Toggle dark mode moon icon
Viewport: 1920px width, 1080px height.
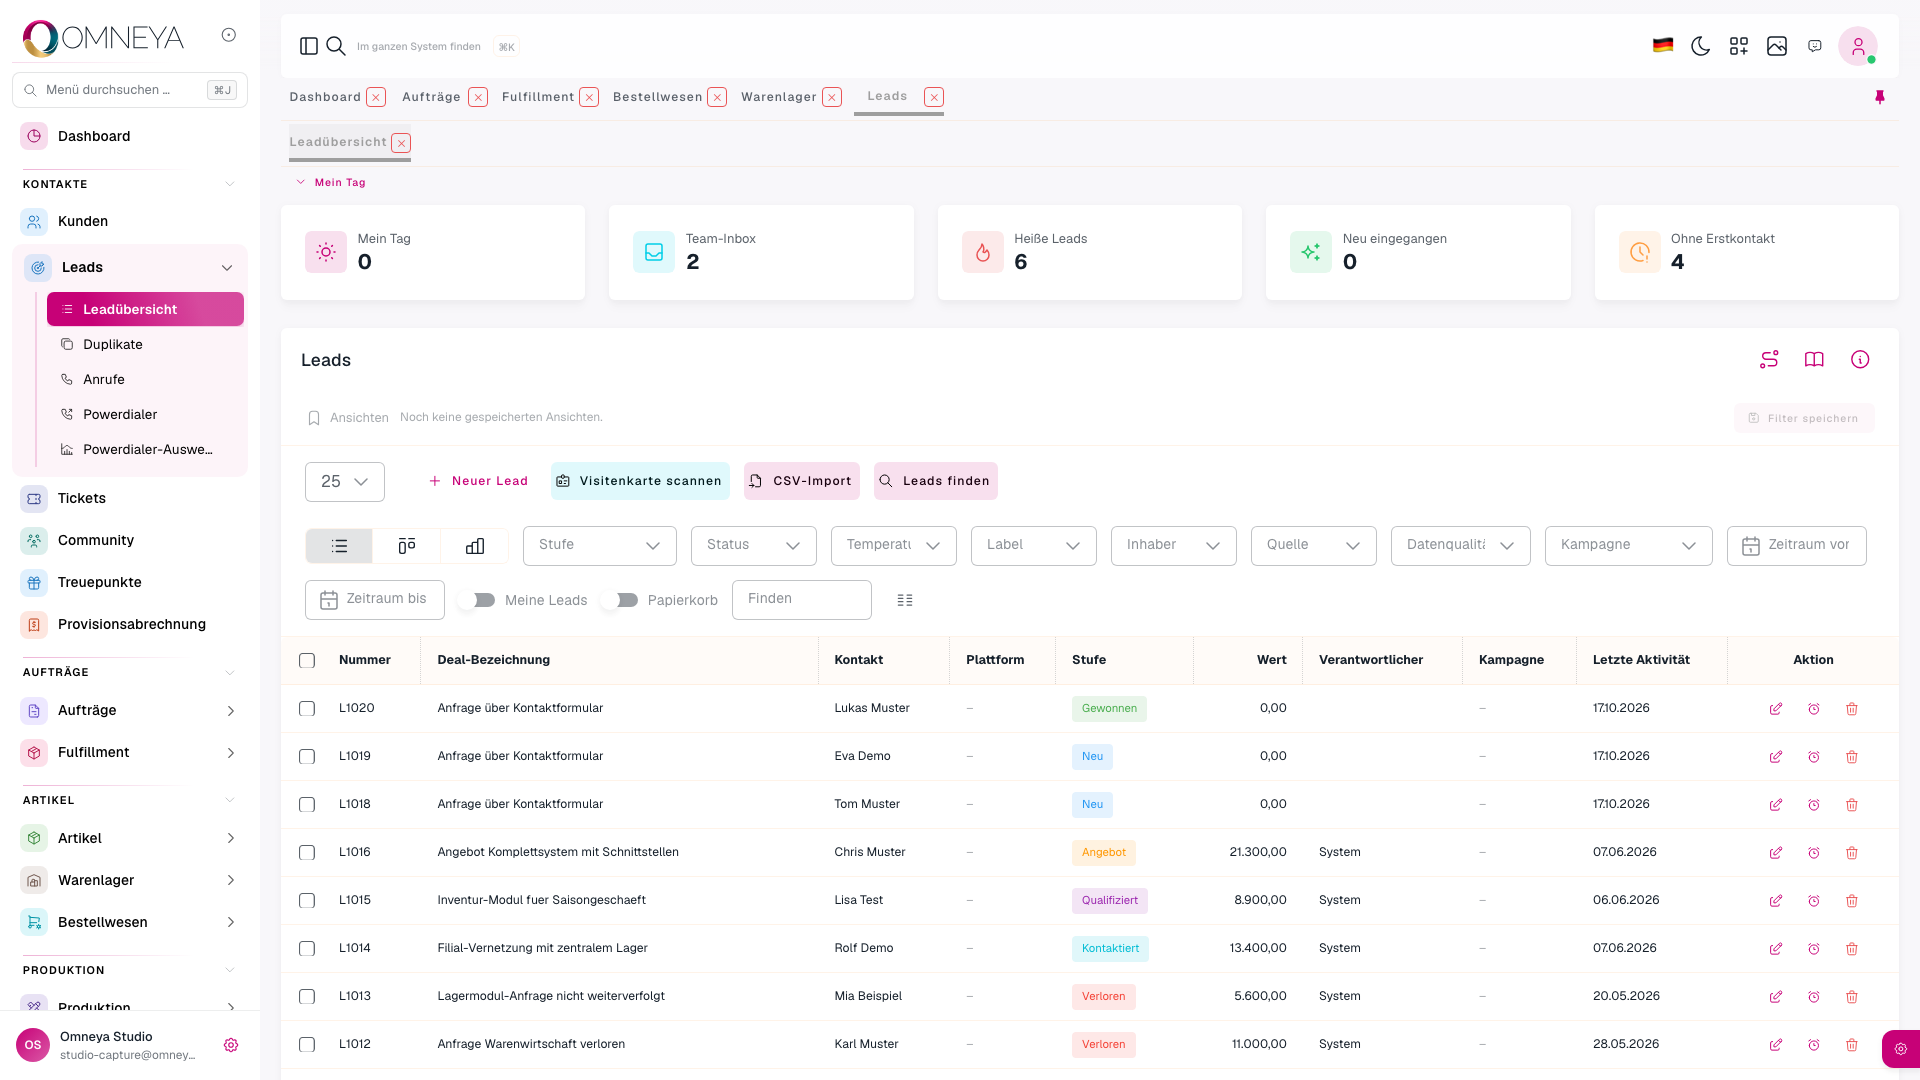[x=1700, y=46]
